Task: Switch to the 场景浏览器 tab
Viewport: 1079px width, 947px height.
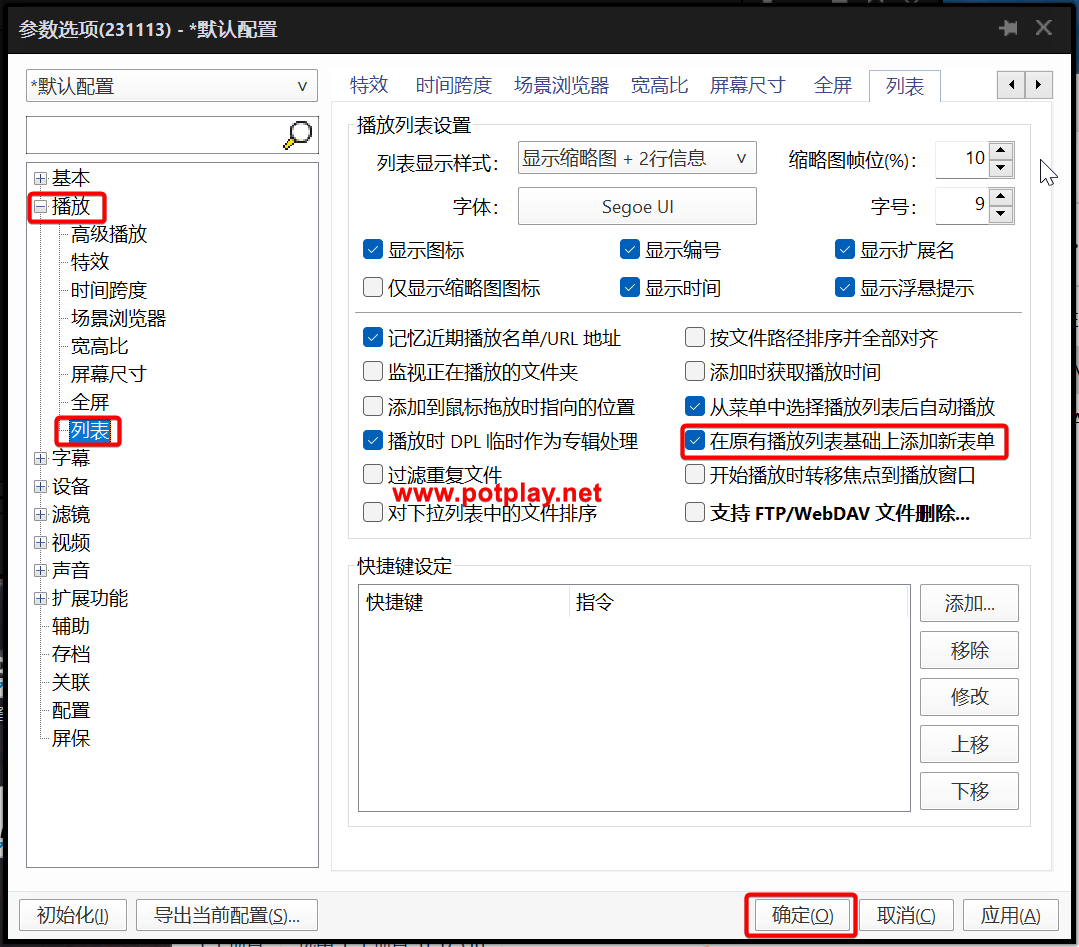Action: (562, 85)
